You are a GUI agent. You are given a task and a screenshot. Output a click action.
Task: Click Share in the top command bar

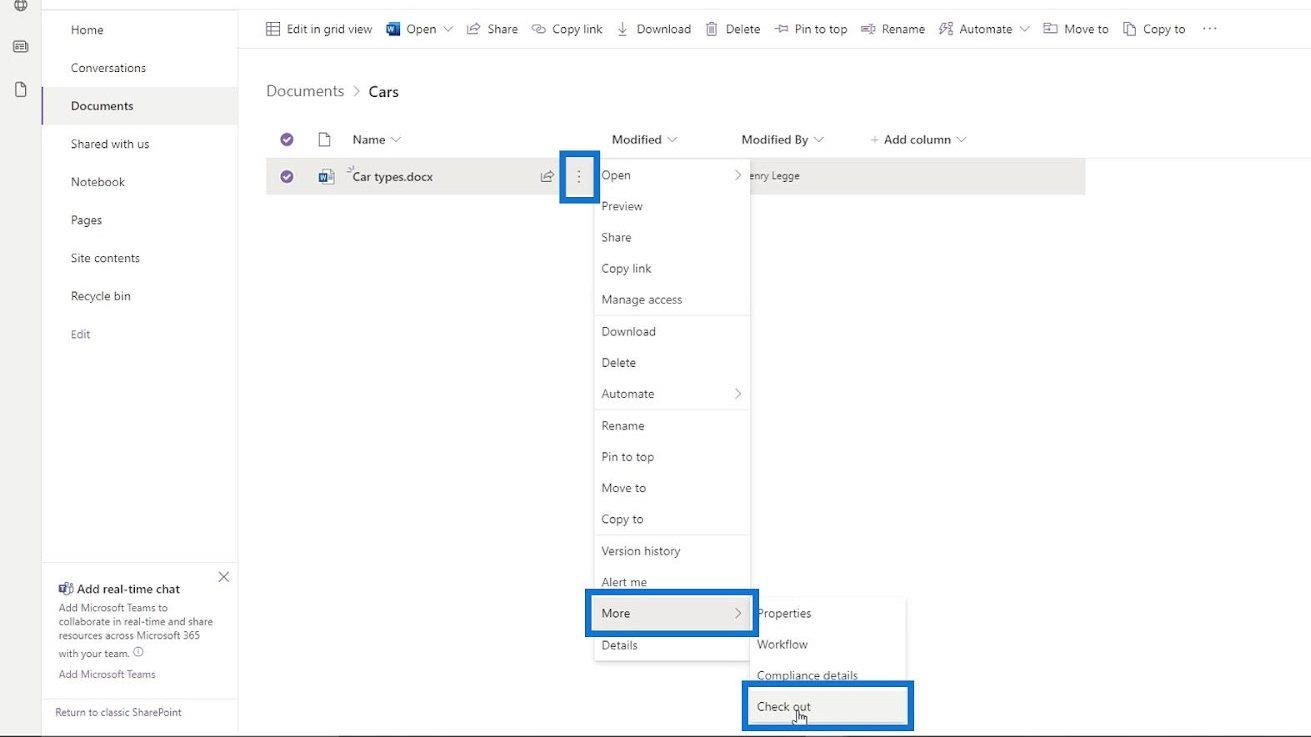click(492, 29)
